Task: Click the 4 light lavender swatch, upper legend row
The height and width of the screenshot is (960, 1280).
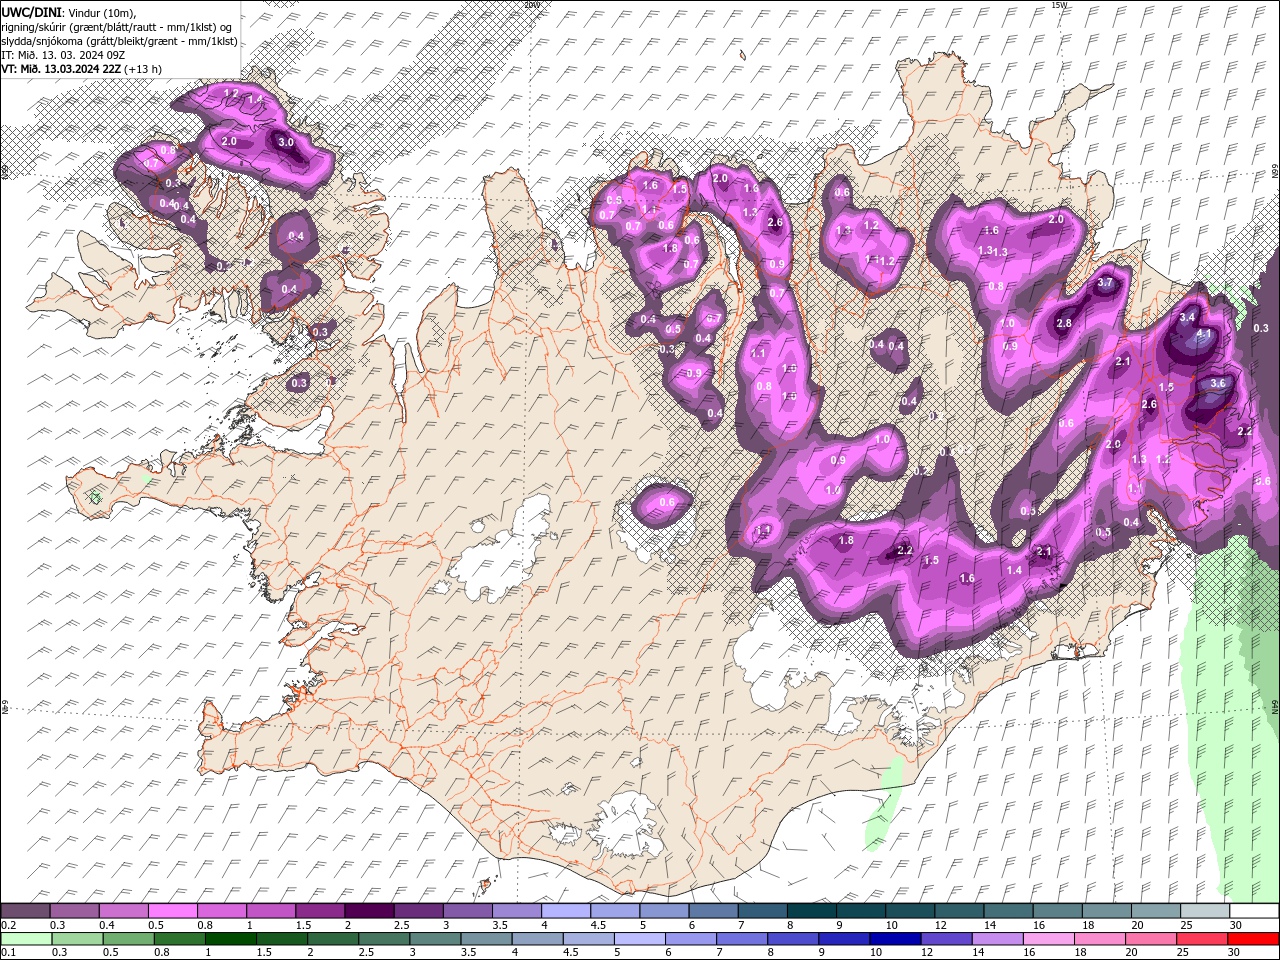Action: tap(565, 911)
